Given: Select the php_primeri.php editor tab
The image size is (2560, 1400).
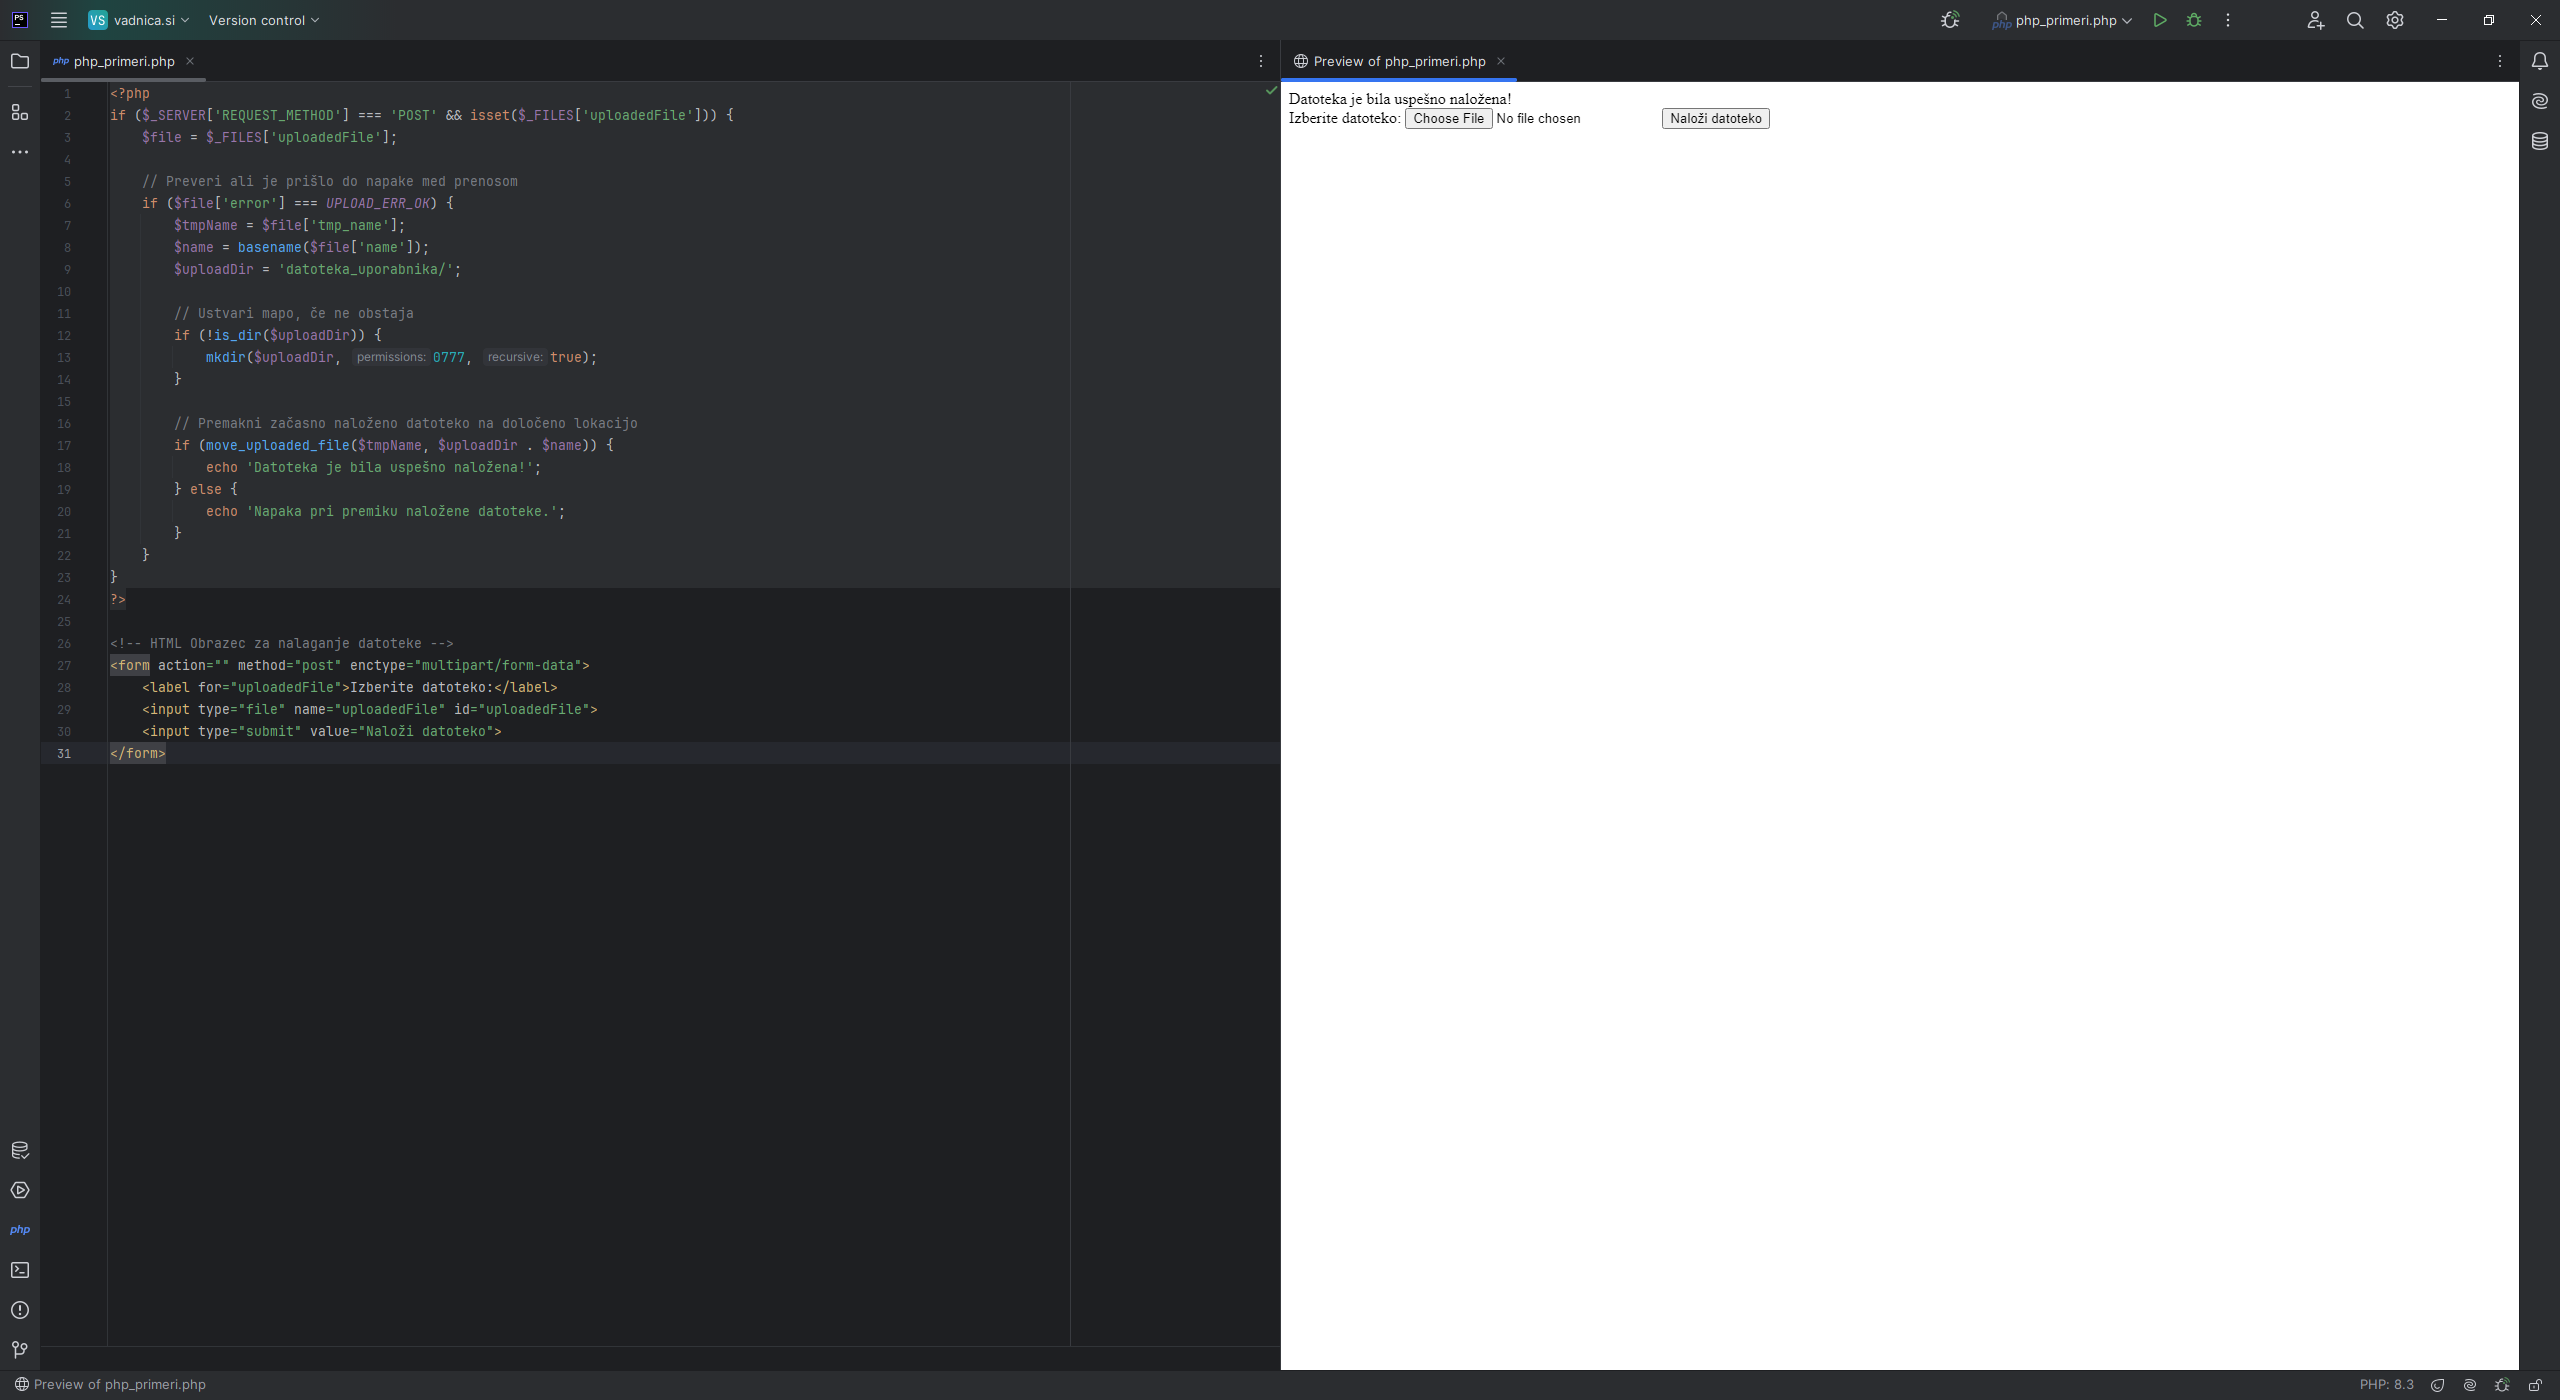Looking at the screenshot, I should pos(123,61).
